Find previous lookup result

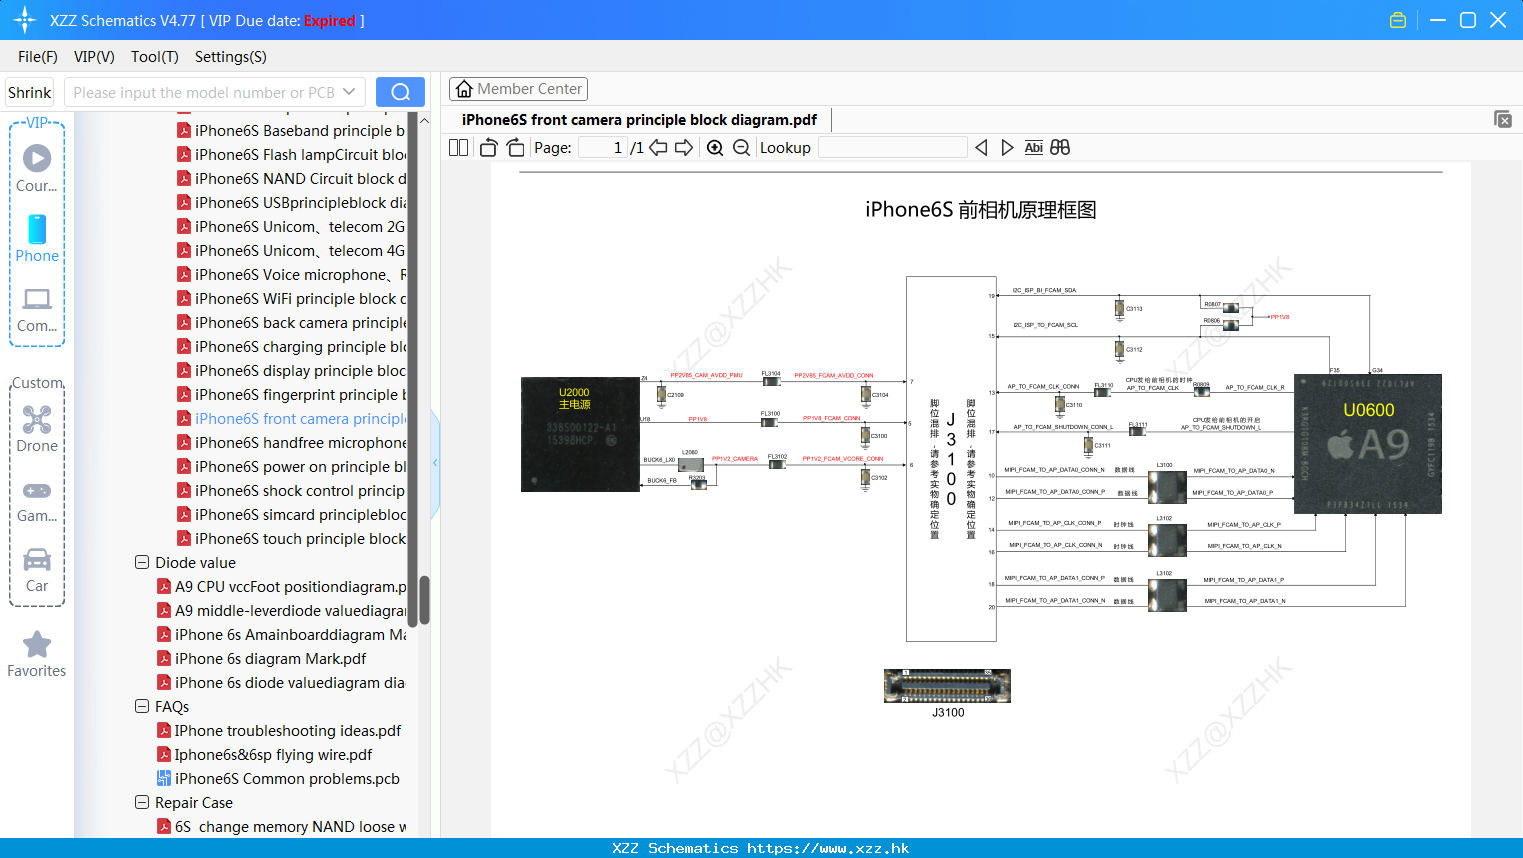tap(981, 148)
